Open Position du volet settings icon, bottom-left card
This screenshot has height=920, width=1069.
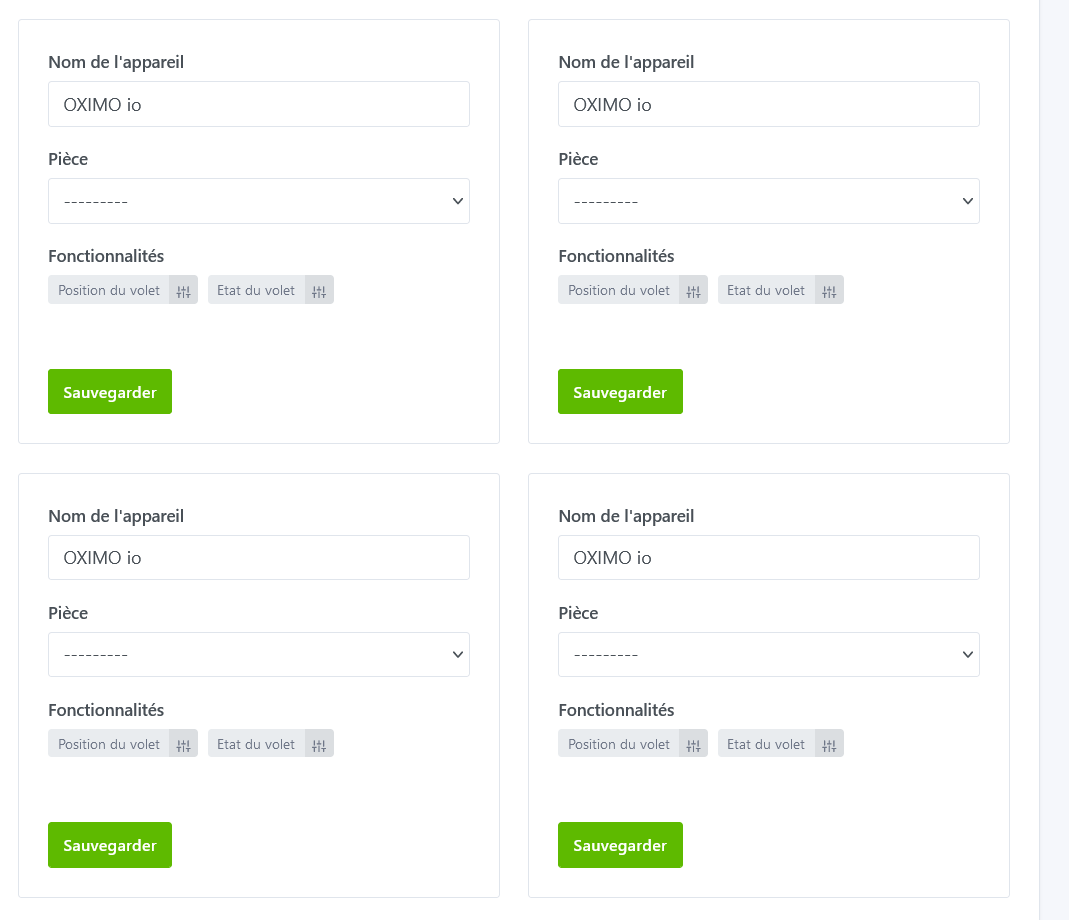[x=183, y=744]
